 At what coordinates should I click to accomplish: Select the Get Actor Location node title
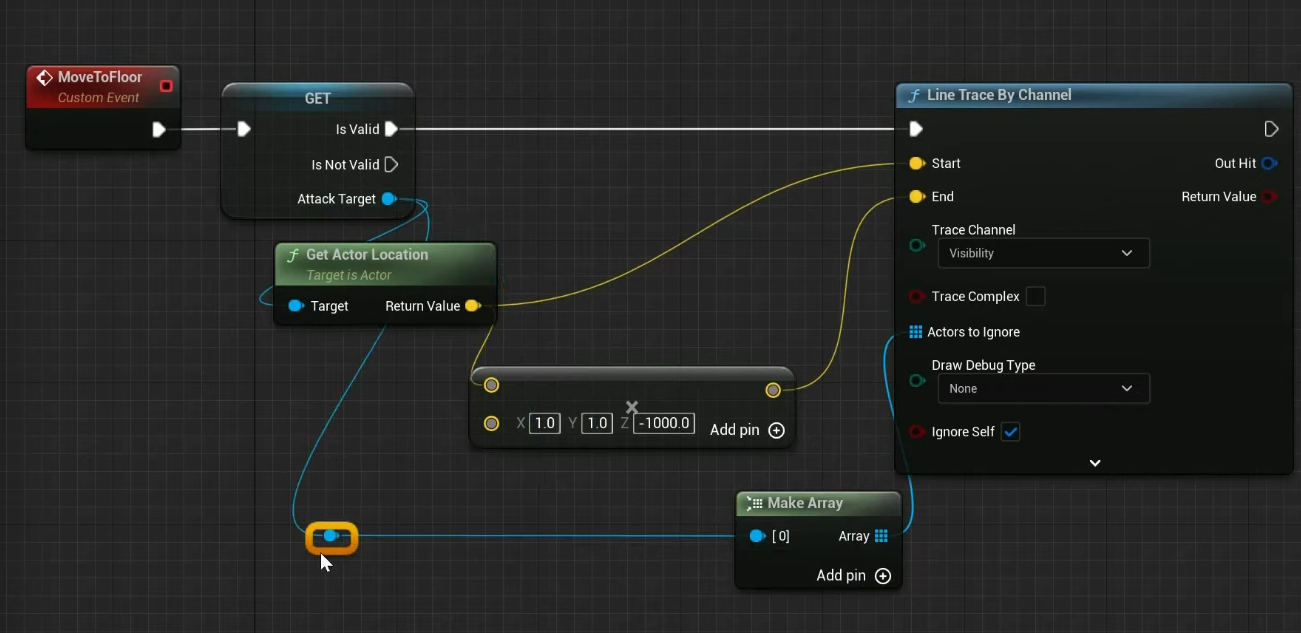click(366, 255)
